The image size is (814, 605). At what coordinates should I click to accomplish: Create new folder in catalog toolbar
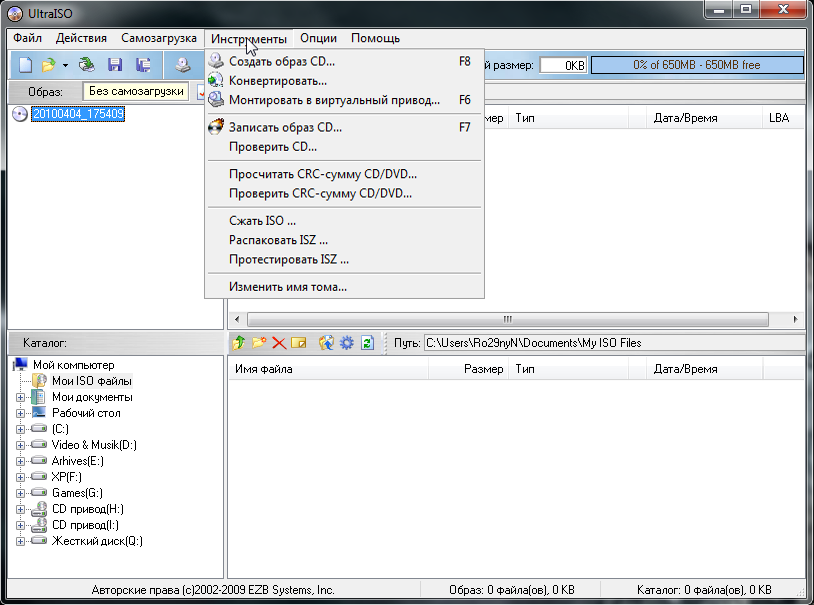(259, 343)
